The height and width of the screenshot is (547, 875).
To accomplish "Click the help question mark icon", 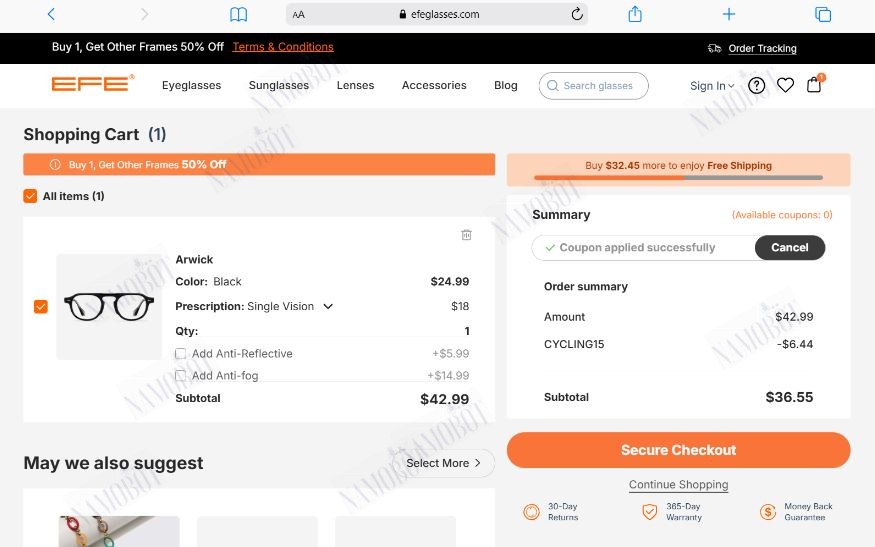I will pyautogui.click(x=756, y=85).
